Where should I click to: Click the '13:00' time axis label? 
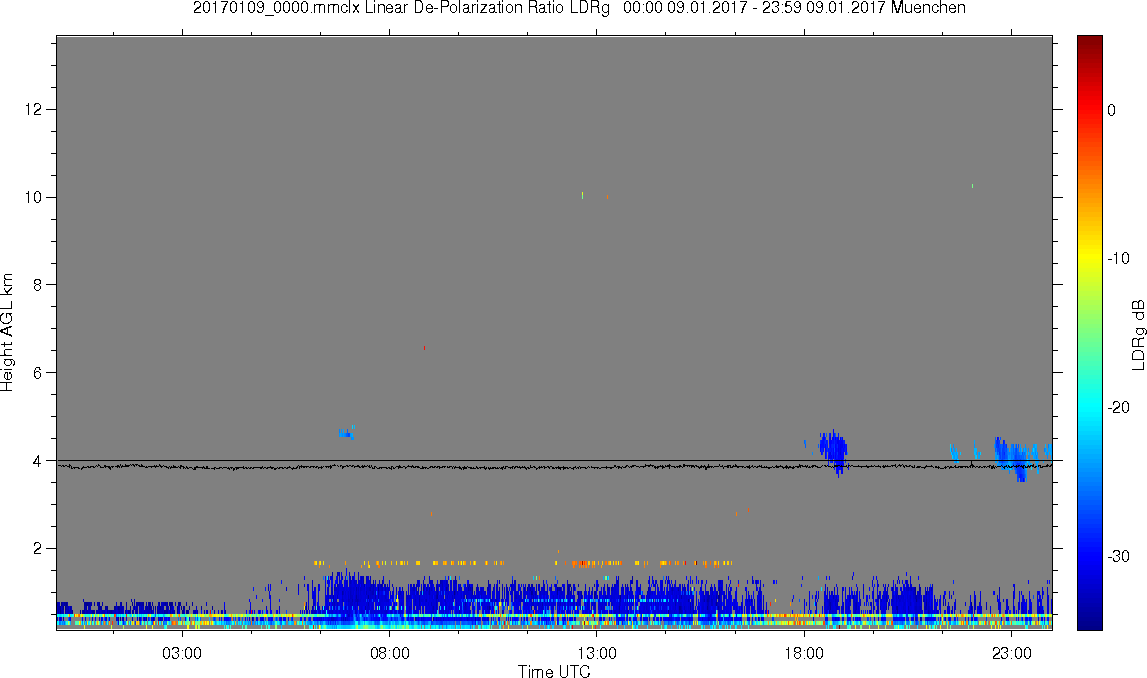596,653
